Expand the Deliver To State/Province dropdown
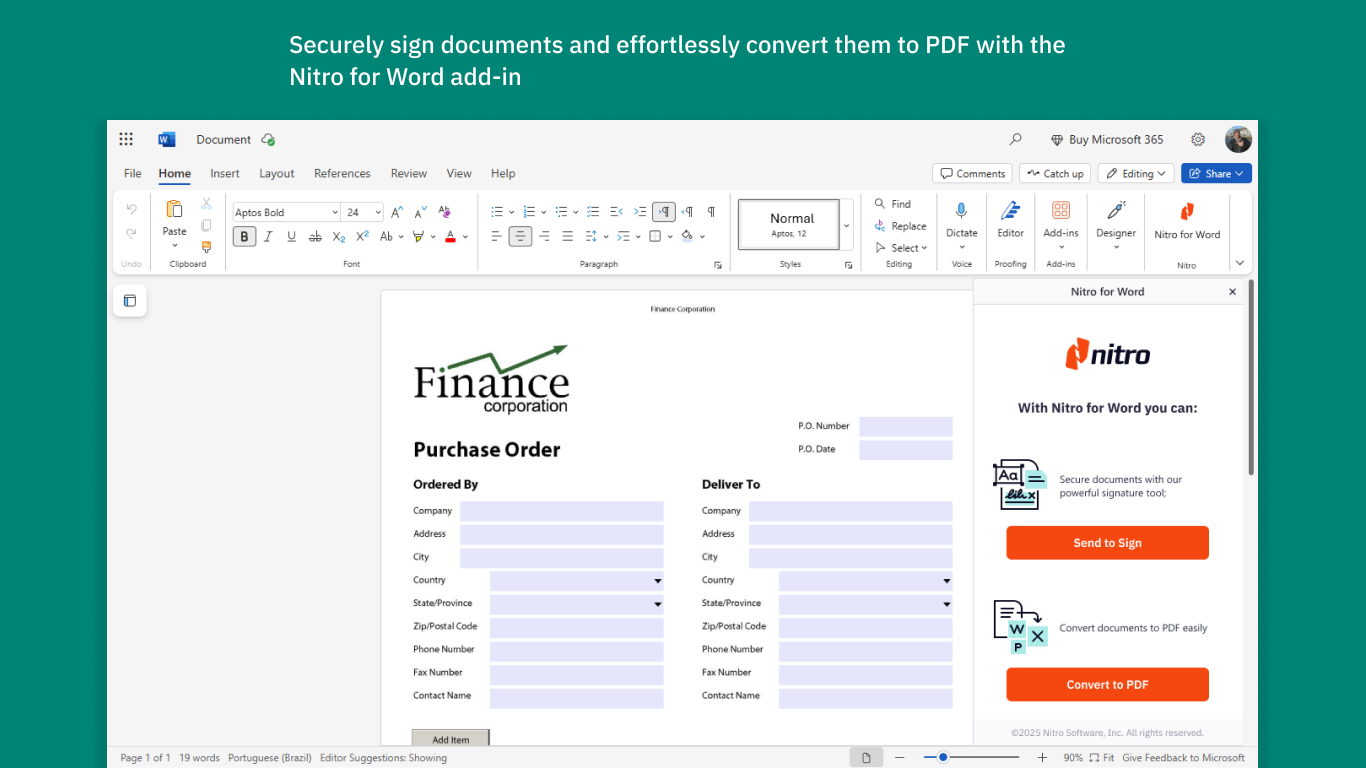Image resolution: width=1366 pixels, height=768 pixels. point(946,604)
